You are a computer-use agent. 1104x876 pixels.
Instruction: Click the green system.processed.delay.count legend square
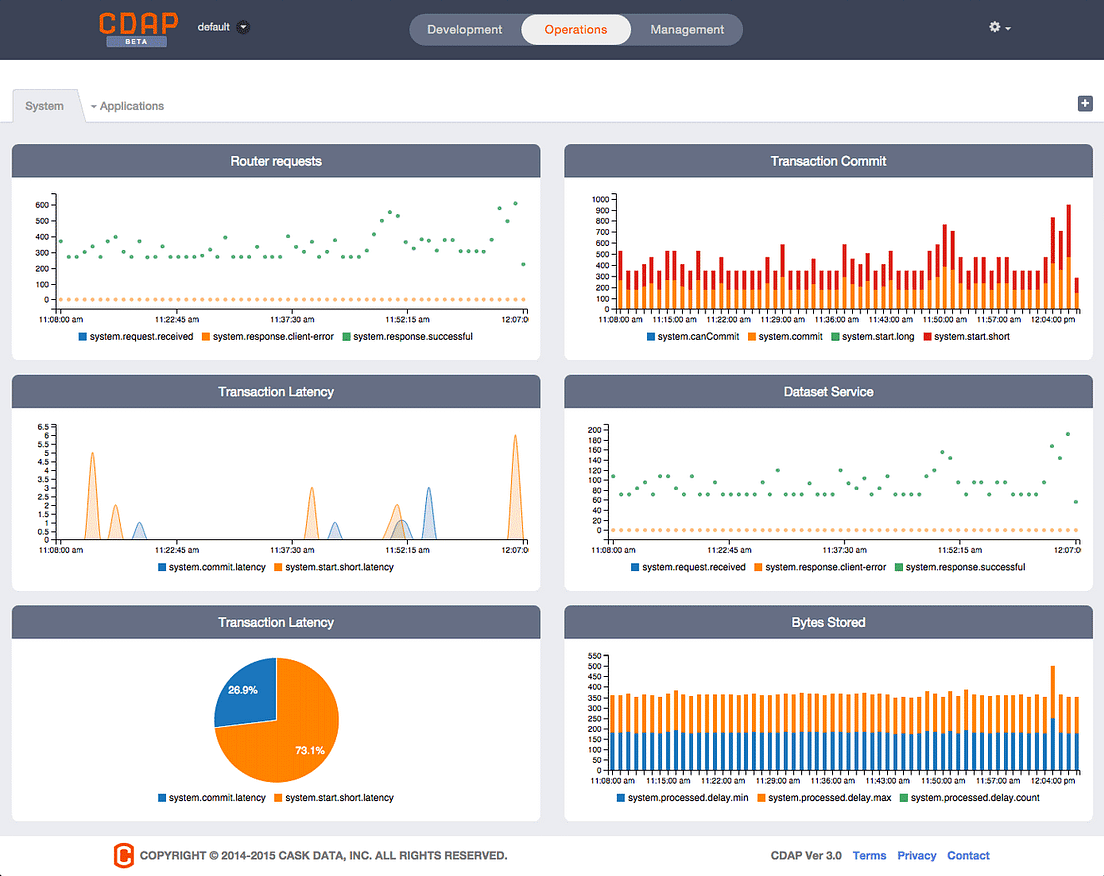coord(904,798)
